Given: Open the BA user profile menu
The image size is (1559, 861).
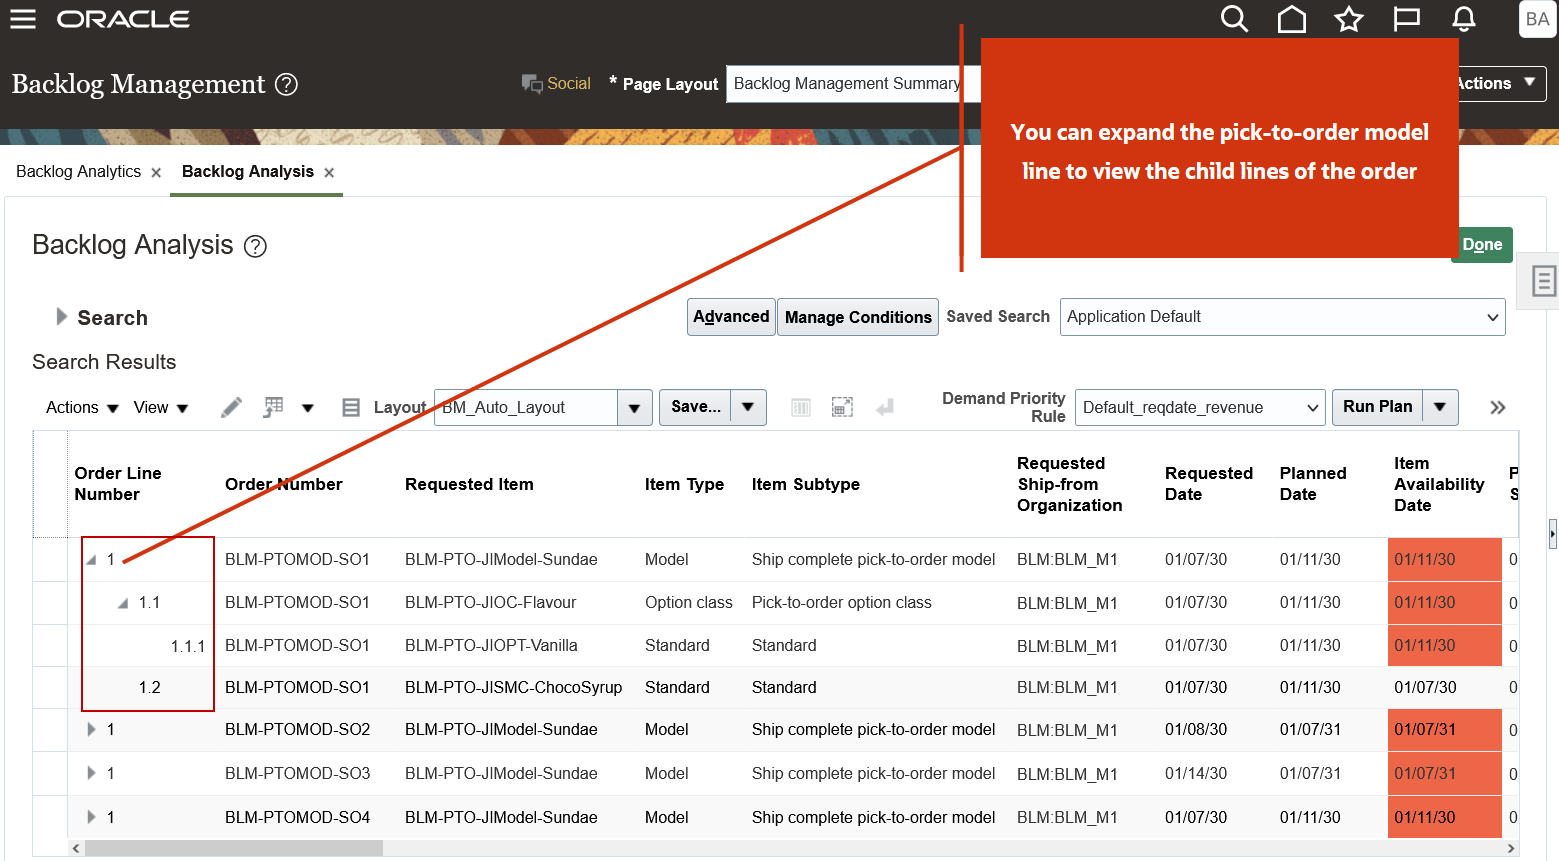Looking at the screenshot, I should (1537, 19).
